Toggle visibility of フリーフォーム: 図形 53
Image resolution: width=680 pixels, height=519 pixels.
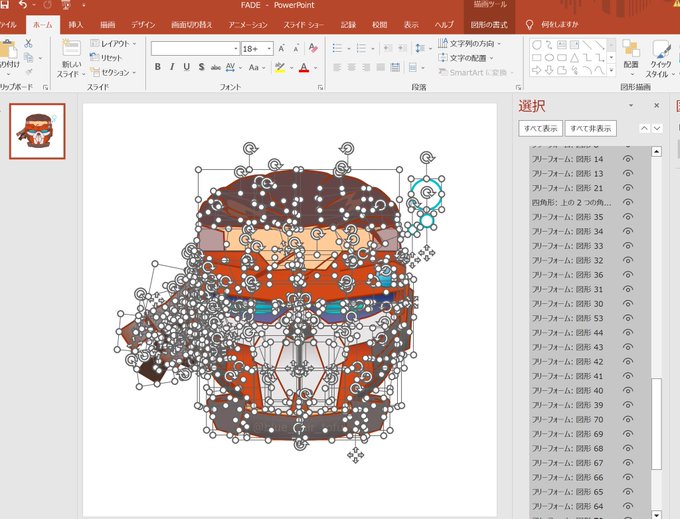(x=628, y=318)
